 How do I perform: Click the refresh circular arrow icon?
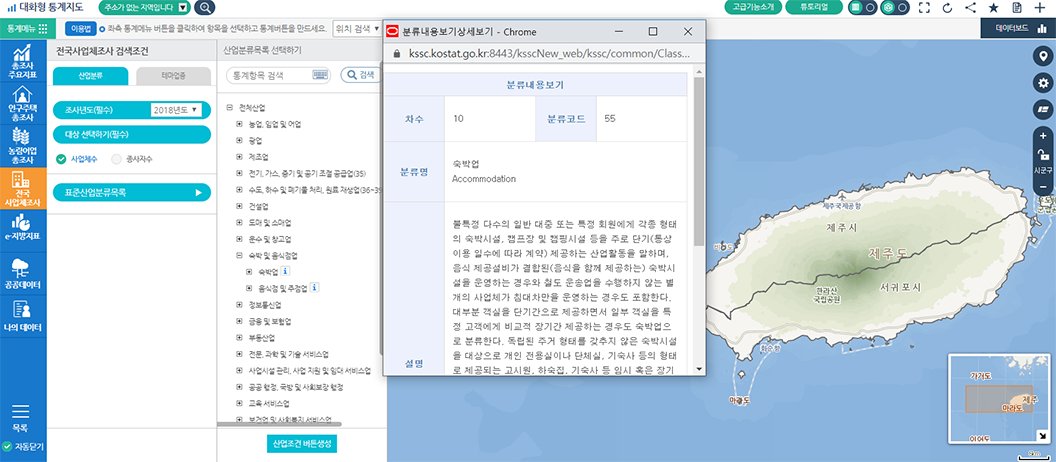(947, 8)
